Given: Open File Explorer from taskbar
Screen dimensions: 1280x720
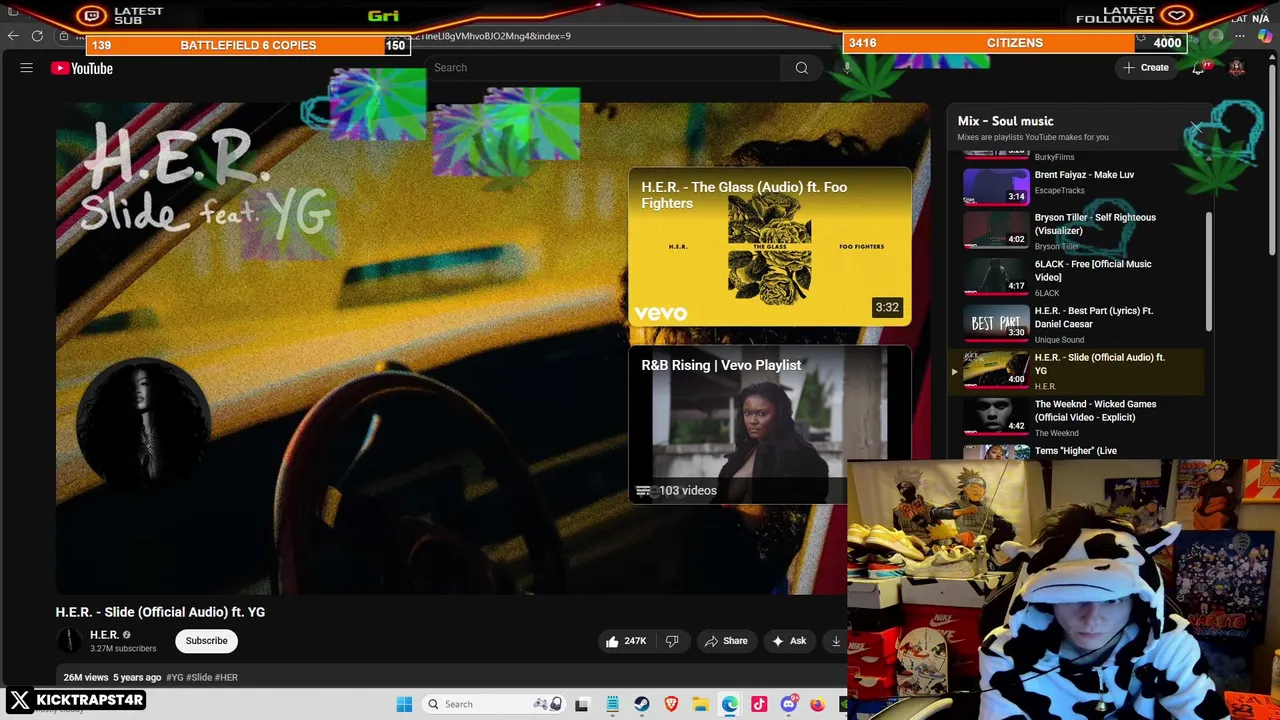Looking at the screenshot, I should [700, 704].
